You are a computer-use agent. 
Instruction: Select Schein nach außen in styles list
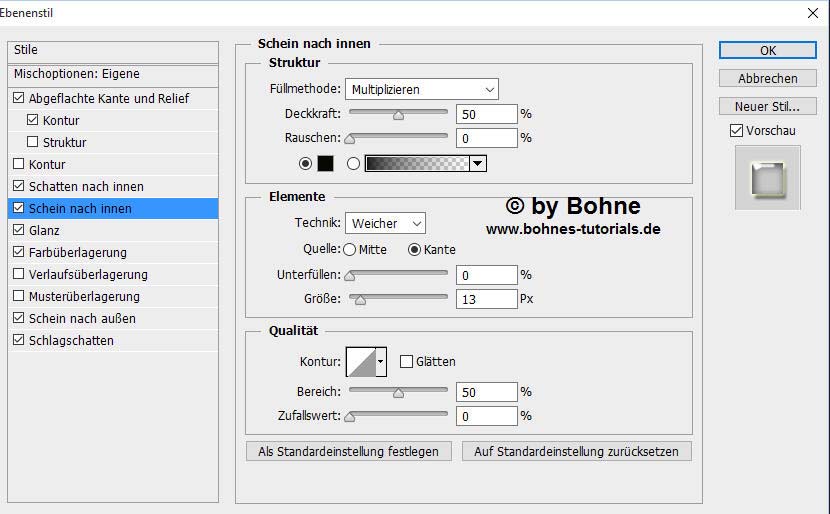pos(82,318)
